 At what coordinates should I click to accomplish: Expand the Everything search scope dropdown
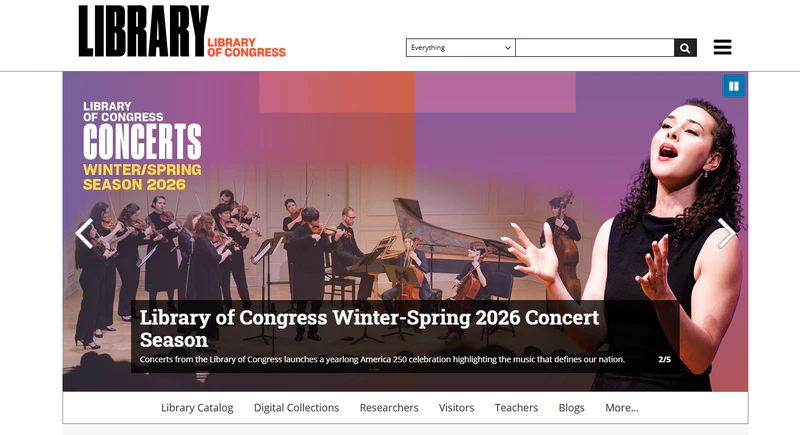(461, 48)
